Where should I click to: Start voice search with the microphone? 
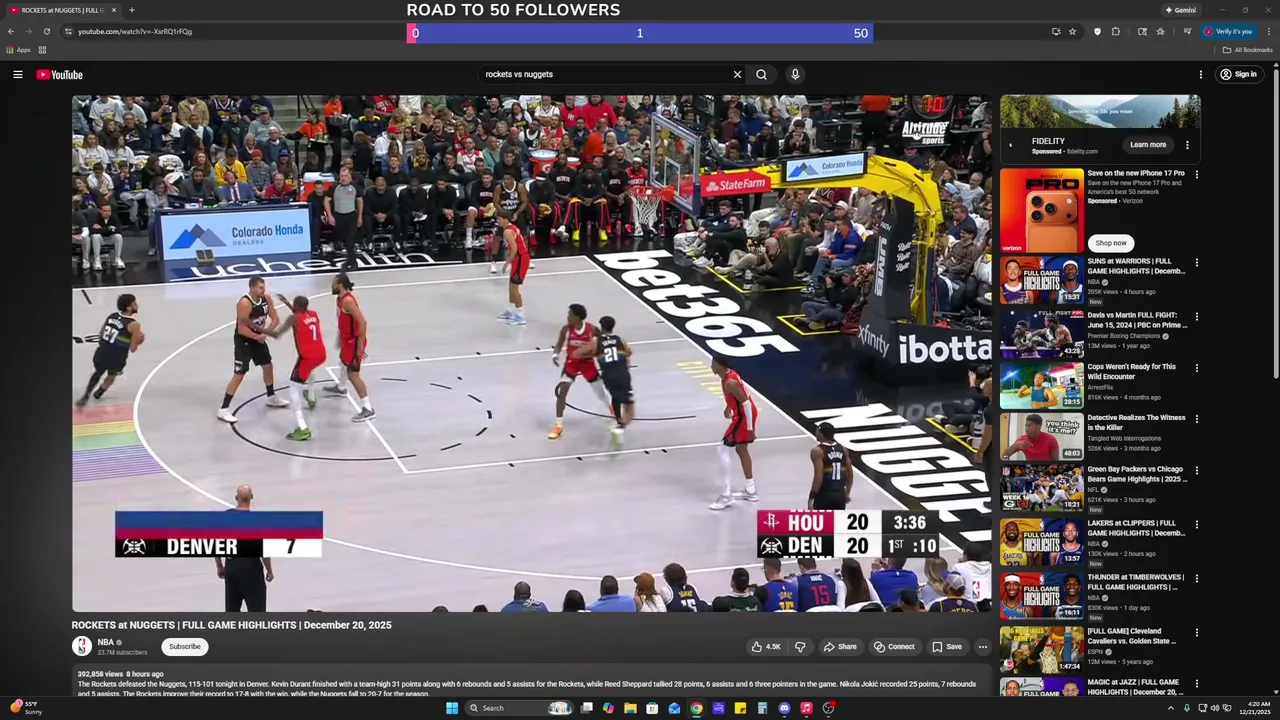795,74
